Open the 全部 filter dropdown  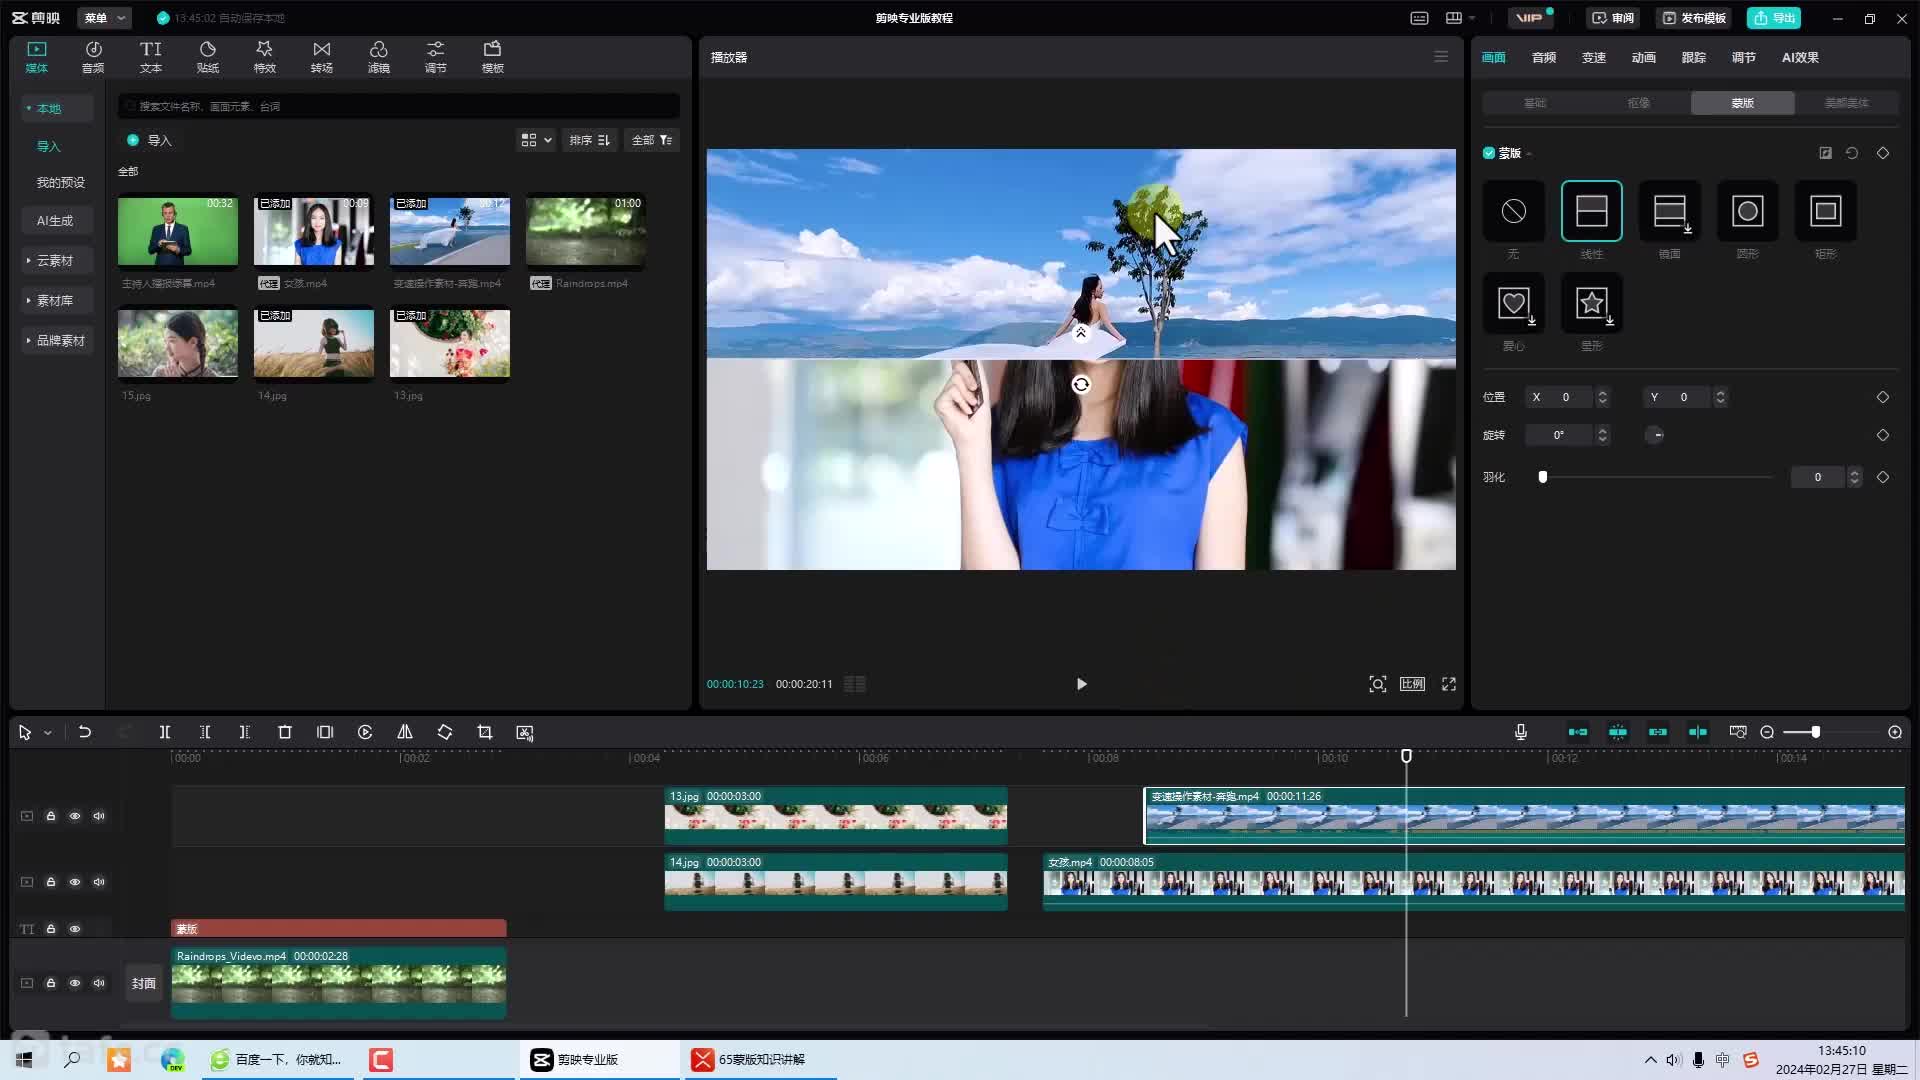(x=652, y=140)
